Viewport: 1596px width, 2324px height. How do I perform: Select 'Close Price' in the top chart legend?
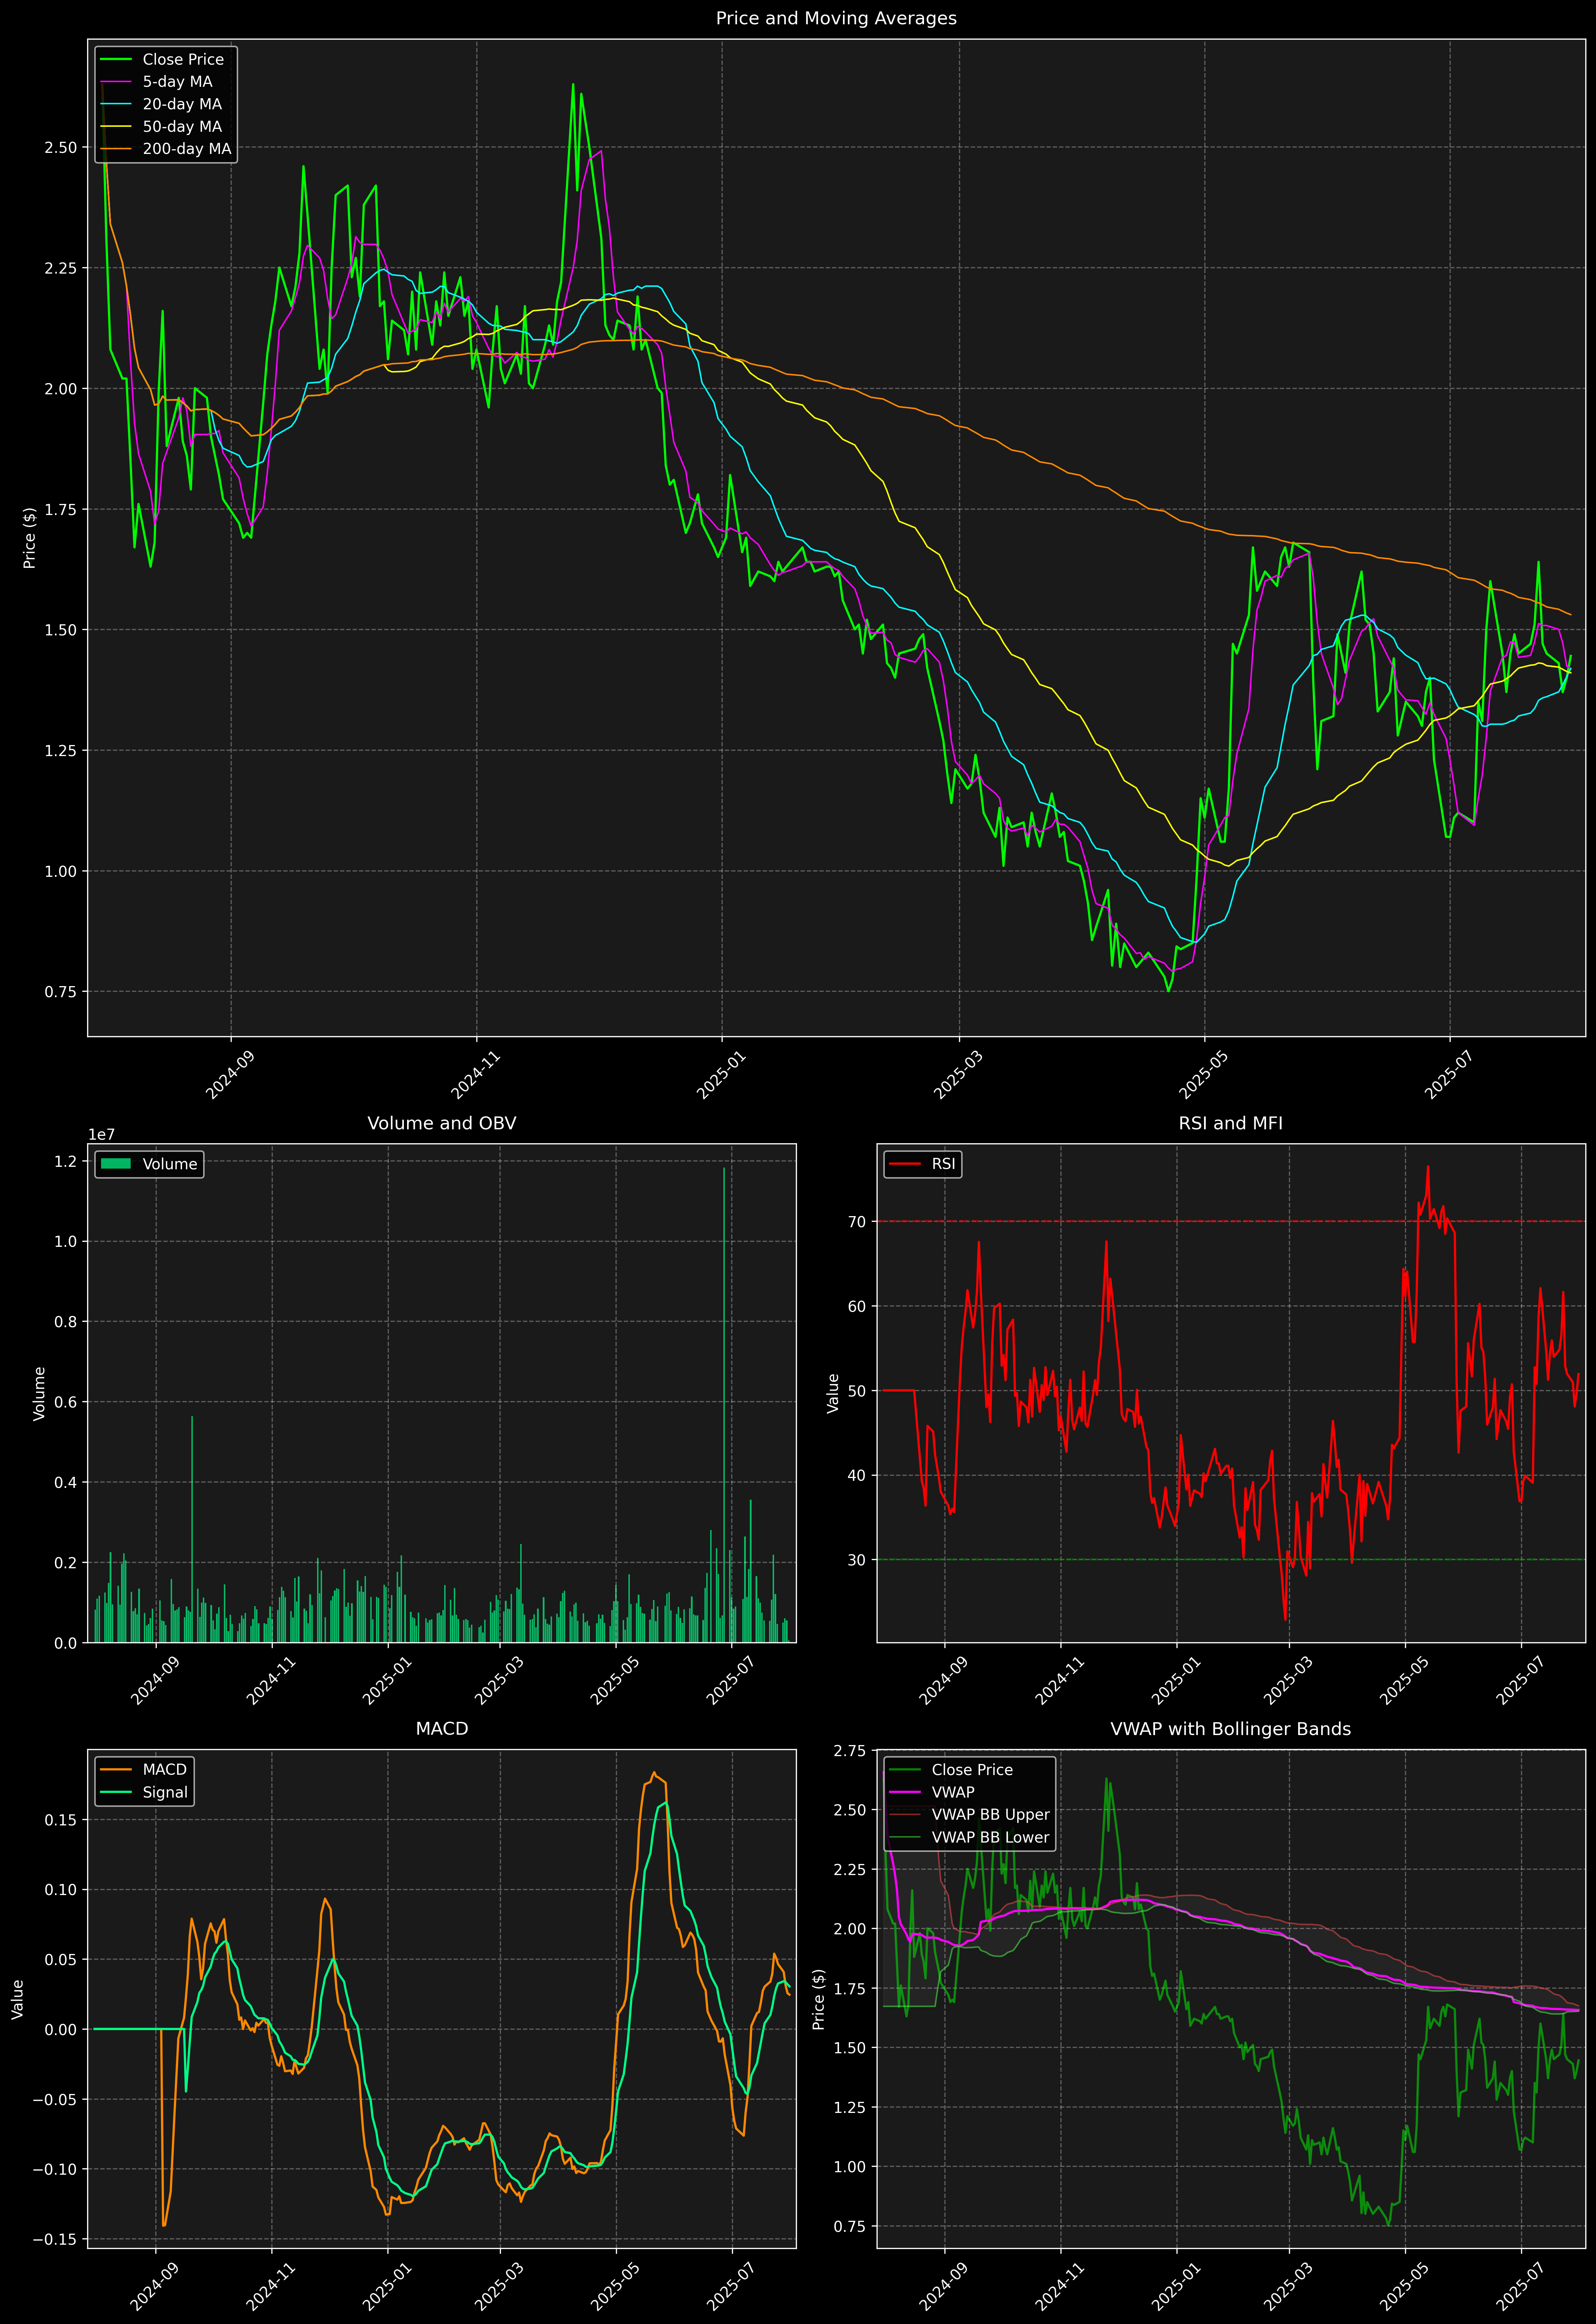click(183, 60)
